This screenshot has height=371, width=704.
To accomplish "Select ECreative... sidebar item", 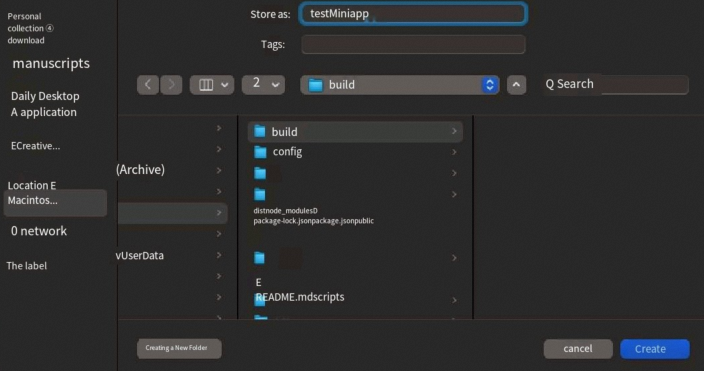I will click(x=35, y=146).
